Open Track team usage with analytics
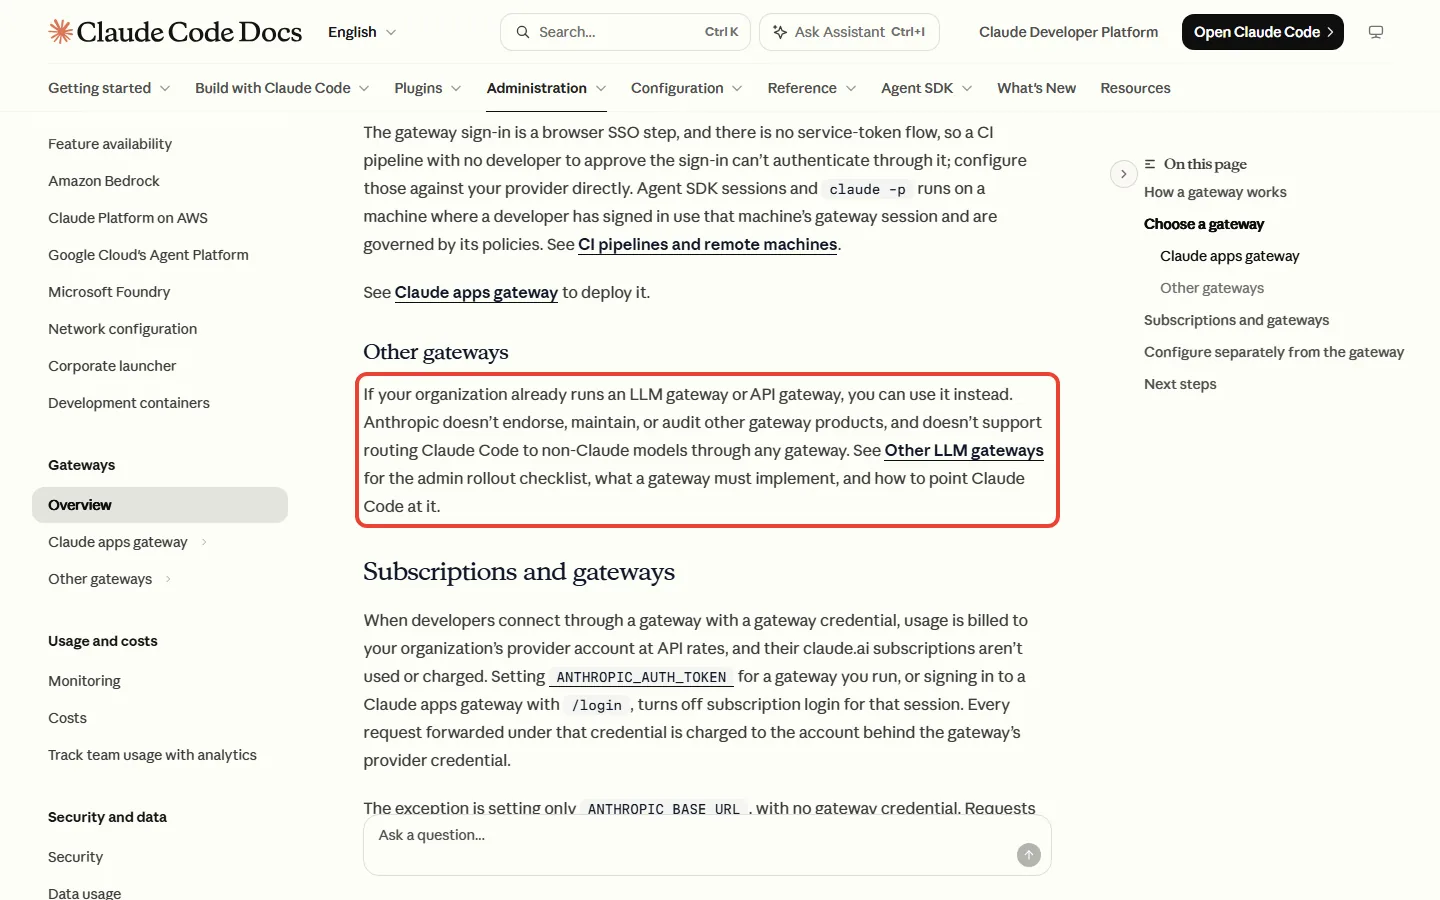 [152, 755]
